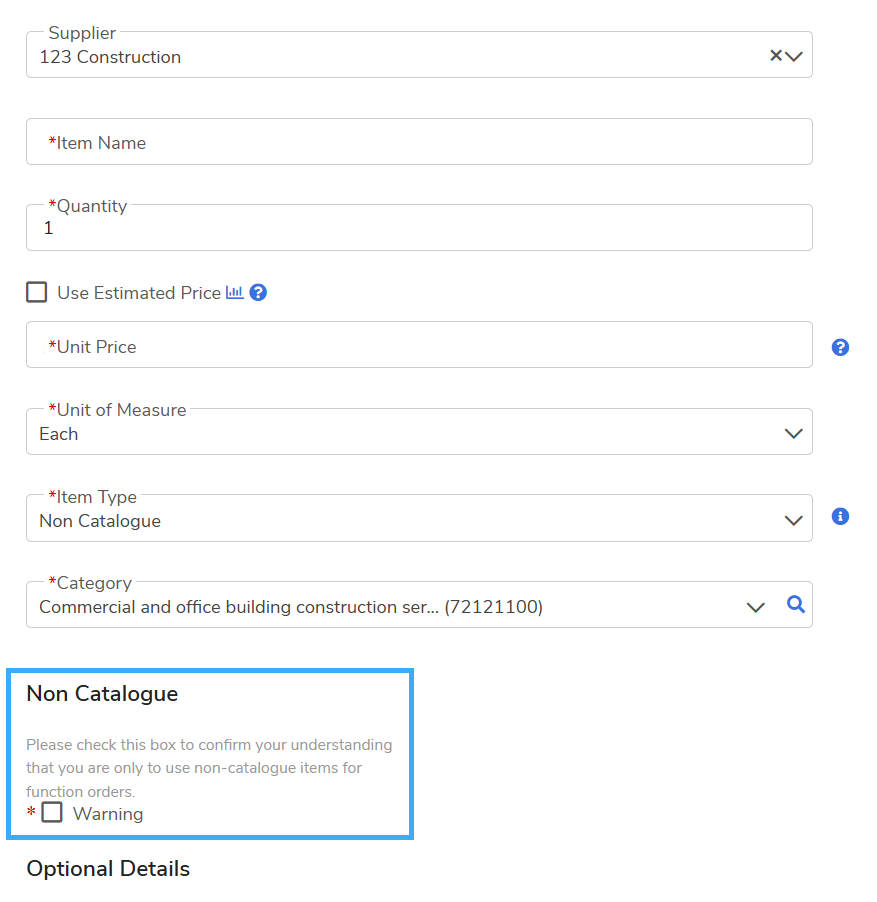Enable the Use Estimated Price checkbox

click(37, 292)
